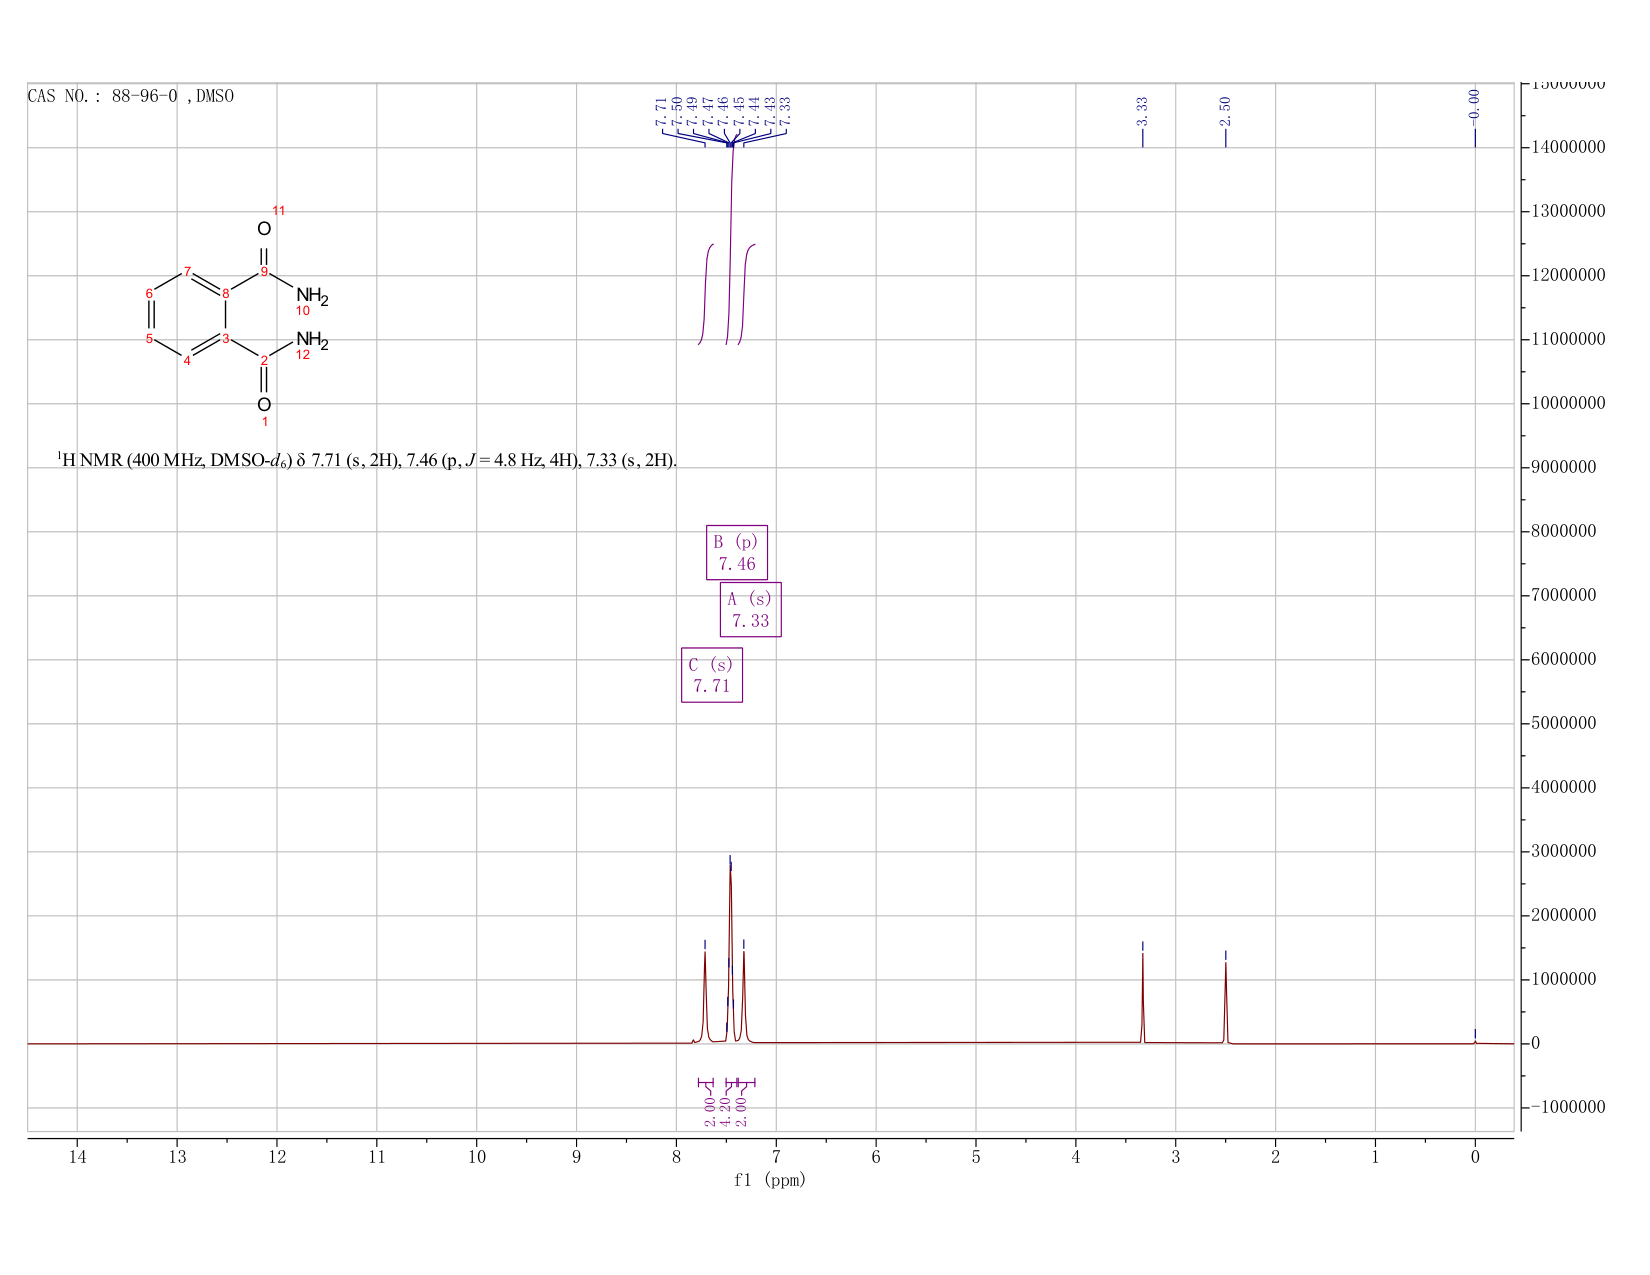The width and height of the screenshot is (1650, 1275).
Task: Click the 3.33 peak label
Action: 1142,111
